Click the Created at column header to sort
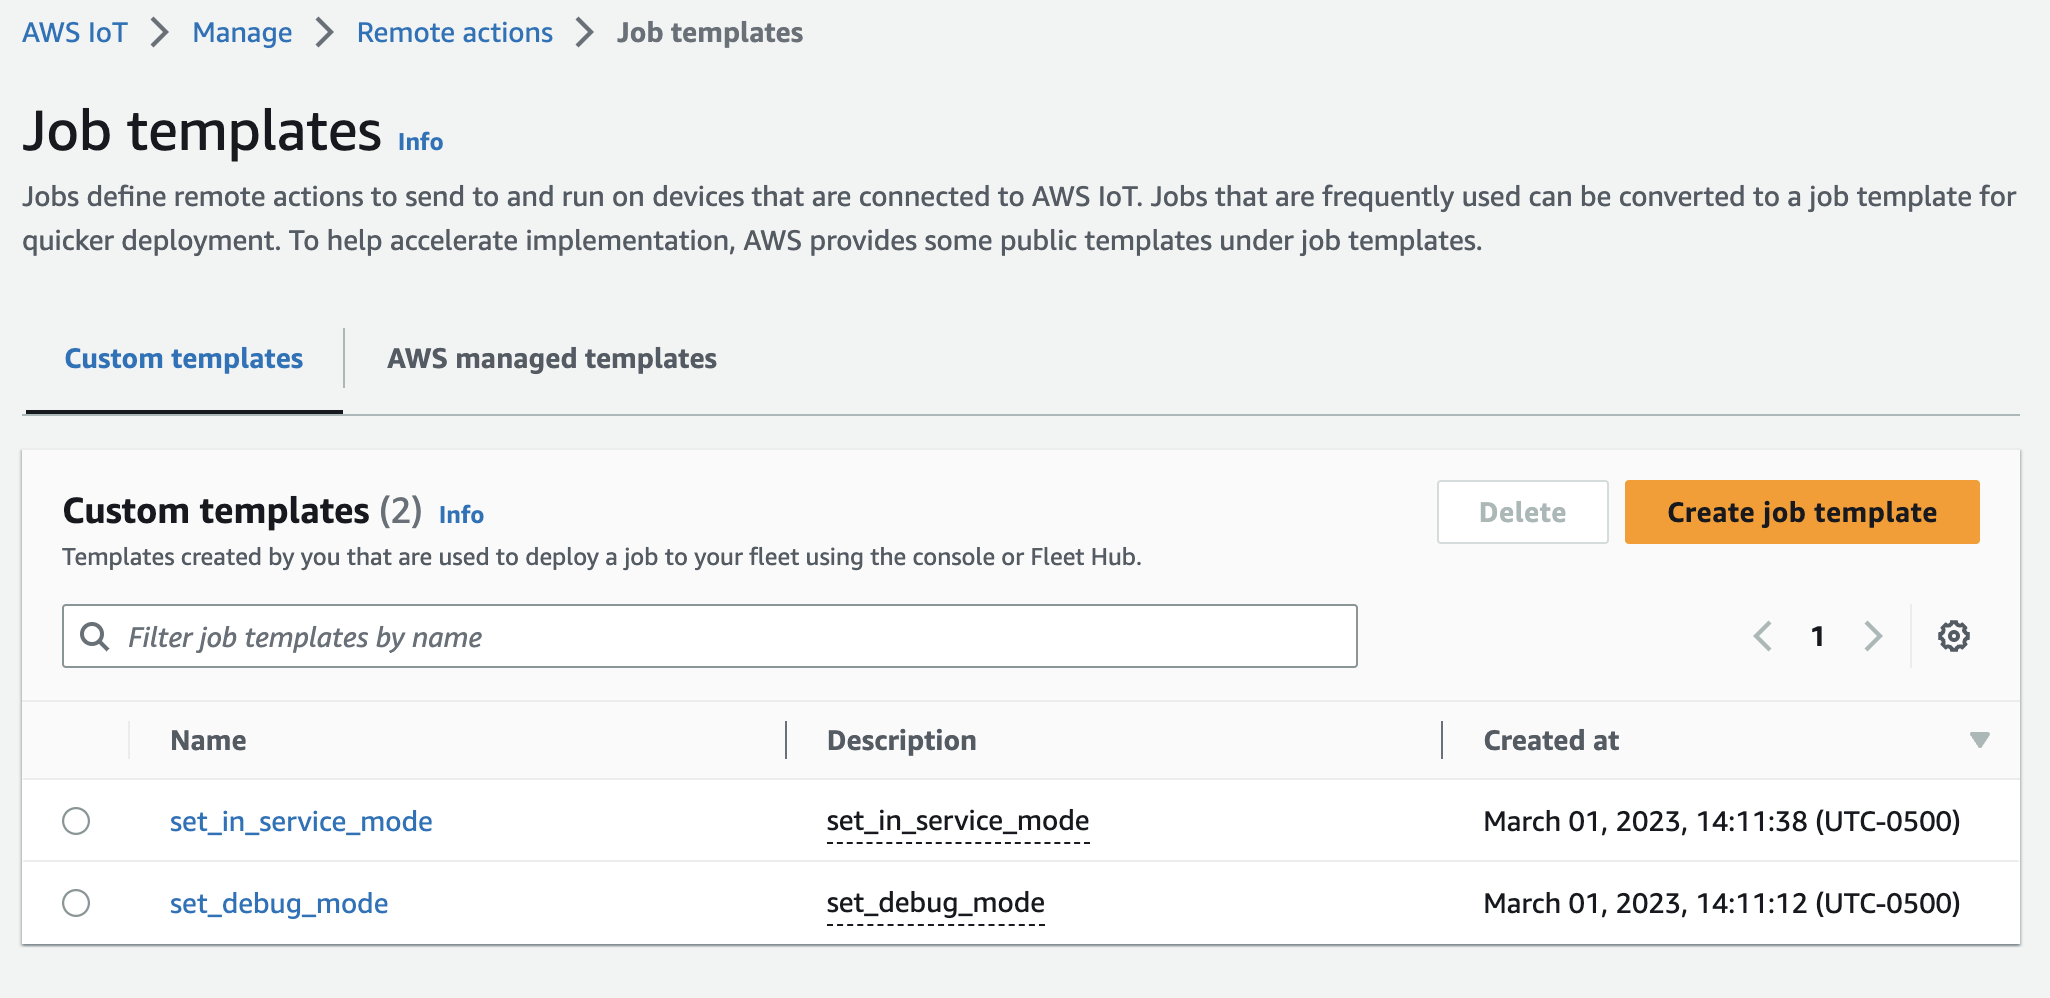This screenshot has height=998, width=2050. click(x=1551, y=740)
